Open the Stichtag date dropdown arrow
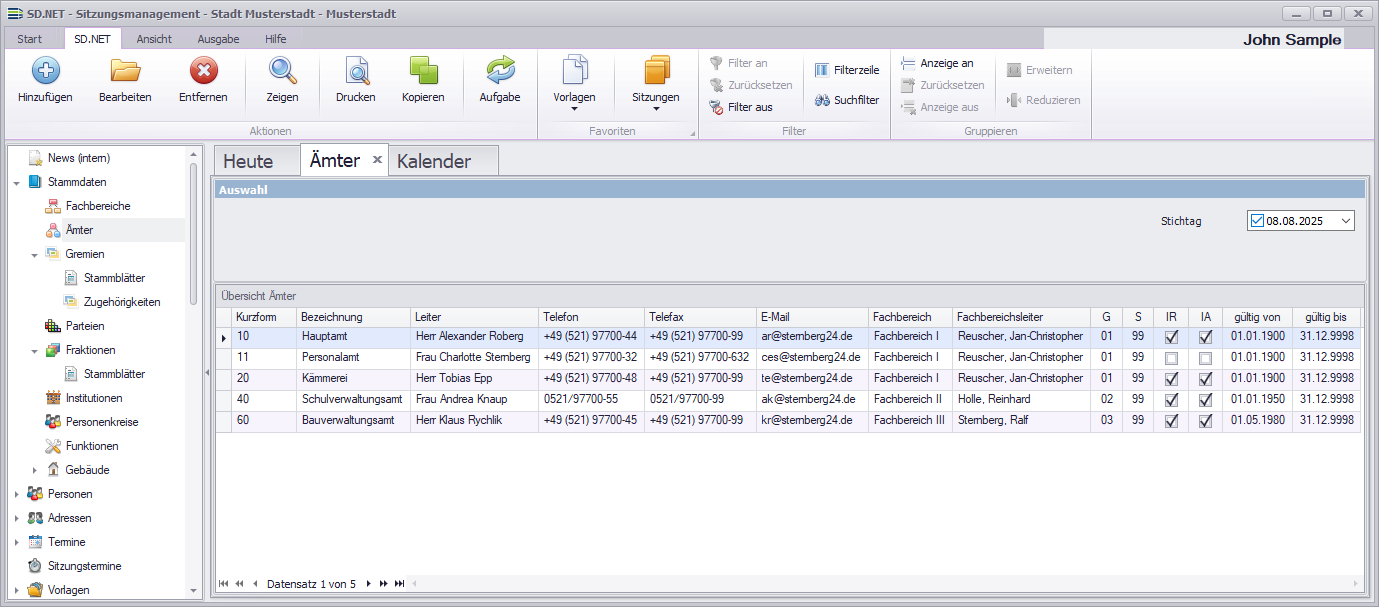1379x607 pixels. 1345,221
